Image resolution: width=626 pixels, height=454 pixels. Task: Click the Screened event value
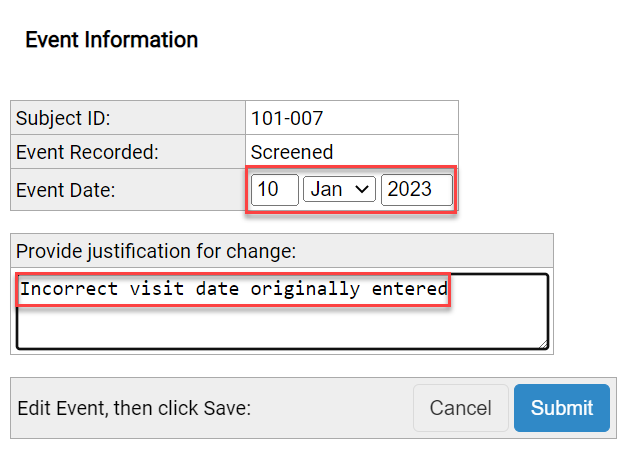coord(292,152)
